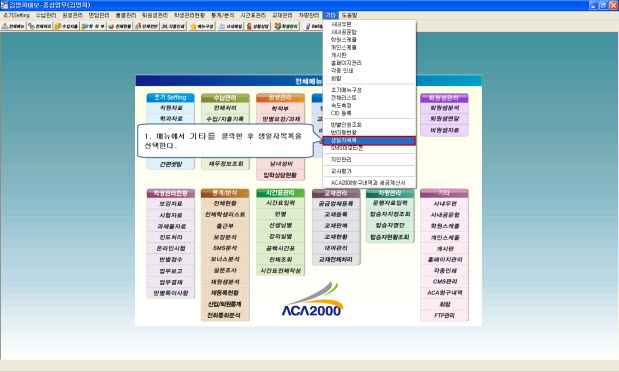Open 온라인시험 tile
The image size is (619, 372).
pyautogui.click(x=171, y=248)
